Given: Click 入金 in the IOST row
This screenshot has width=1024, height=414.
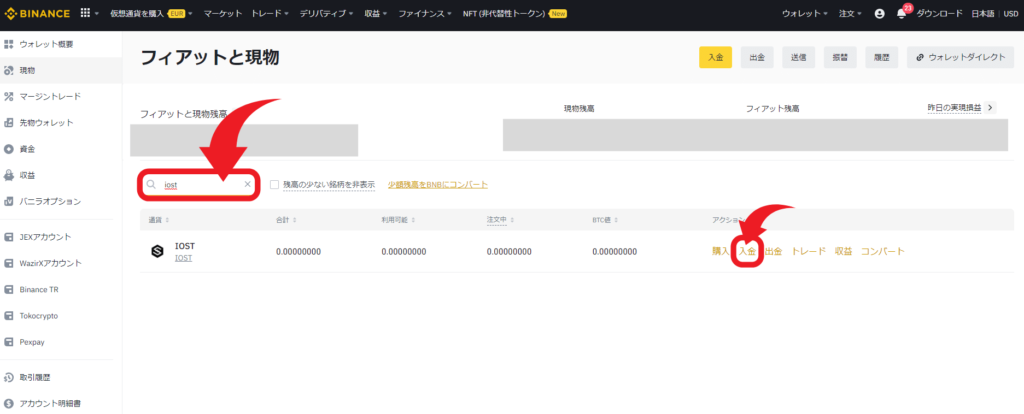Looking at the screenshot, I should click(746, 251).
